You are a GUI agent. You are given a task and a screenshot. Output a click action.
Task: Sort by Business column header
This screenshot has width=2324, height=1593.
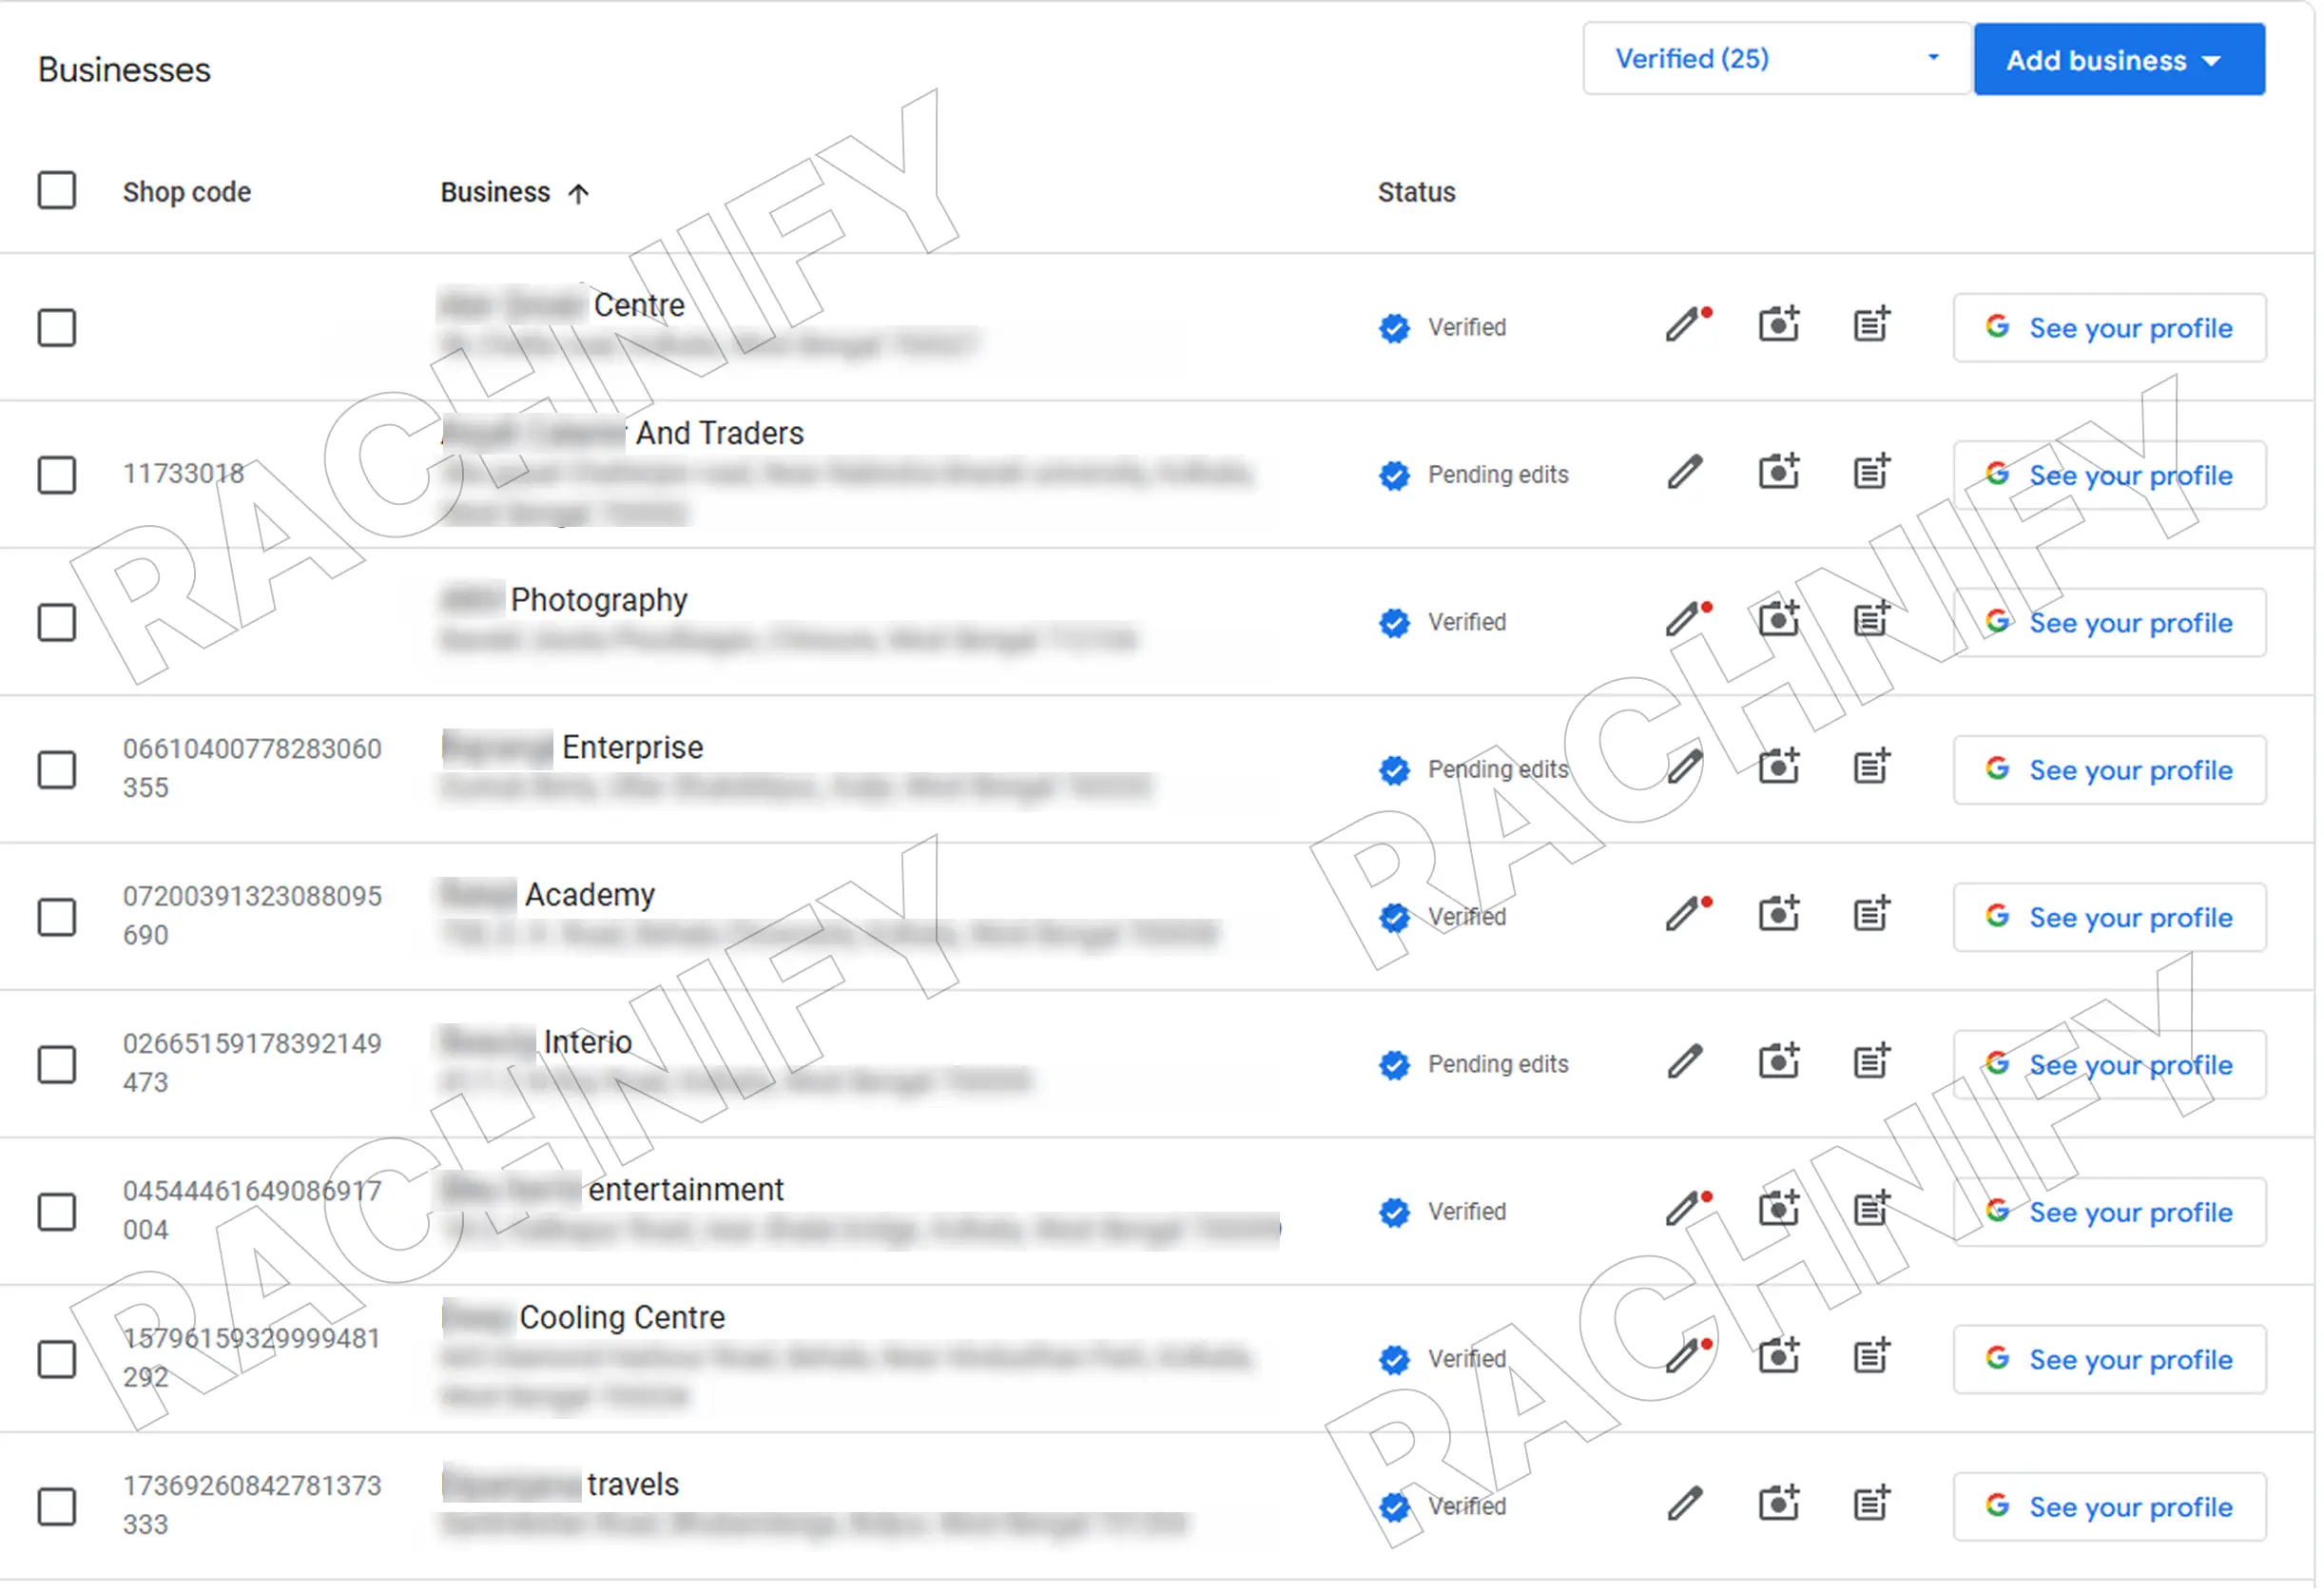pyautogui.click(x=495, y=192)
